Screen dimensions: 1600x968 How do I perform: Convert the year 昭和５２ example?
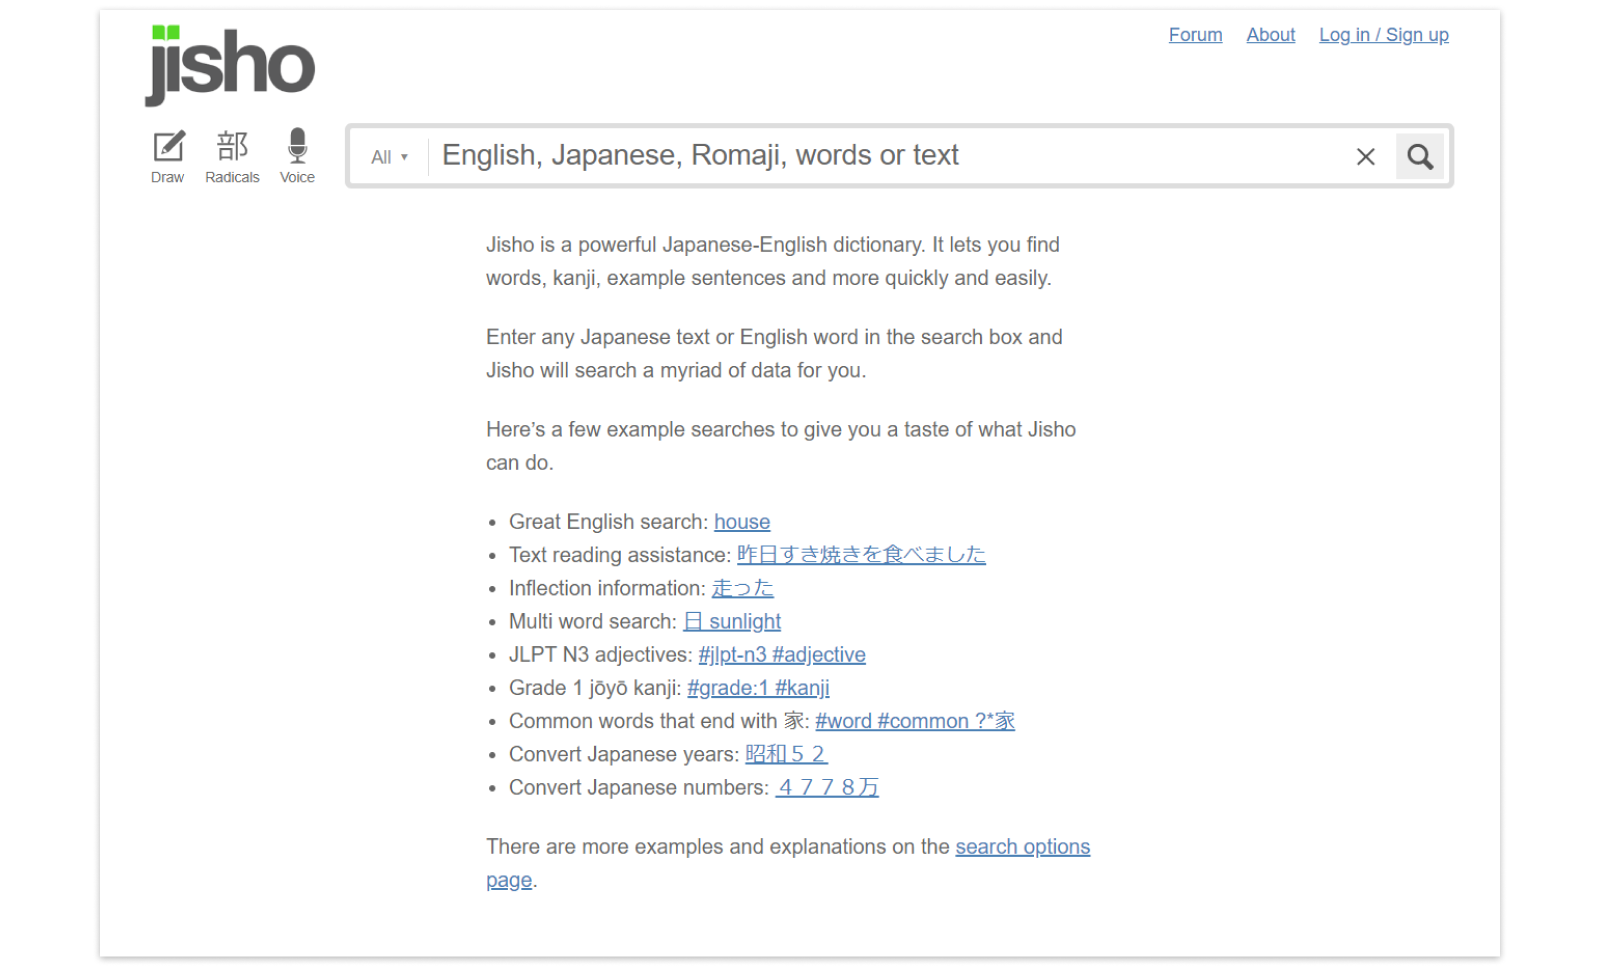(x=786, y=754)
